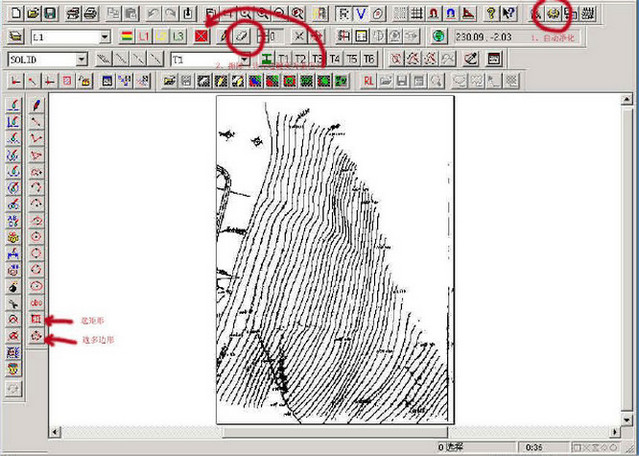Select the pencil tool beside the eraser

coord(223,37)
